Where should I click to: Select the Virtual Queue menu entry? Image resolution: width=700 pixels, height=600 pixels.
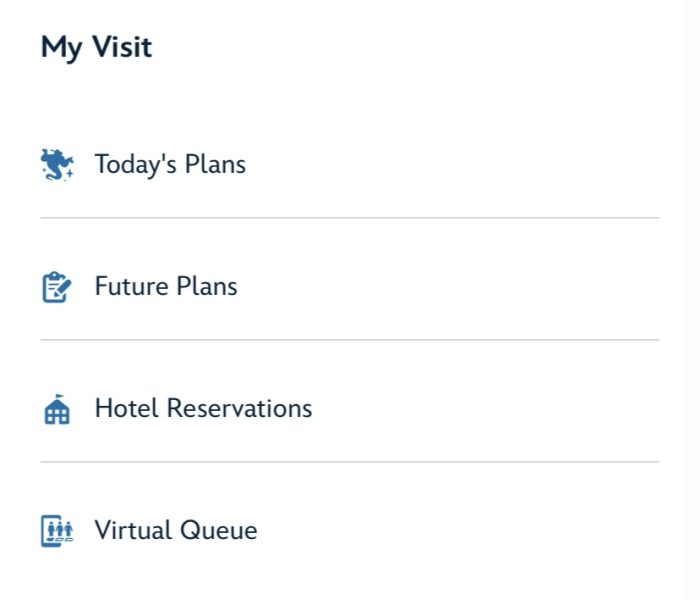pos(176,531)
